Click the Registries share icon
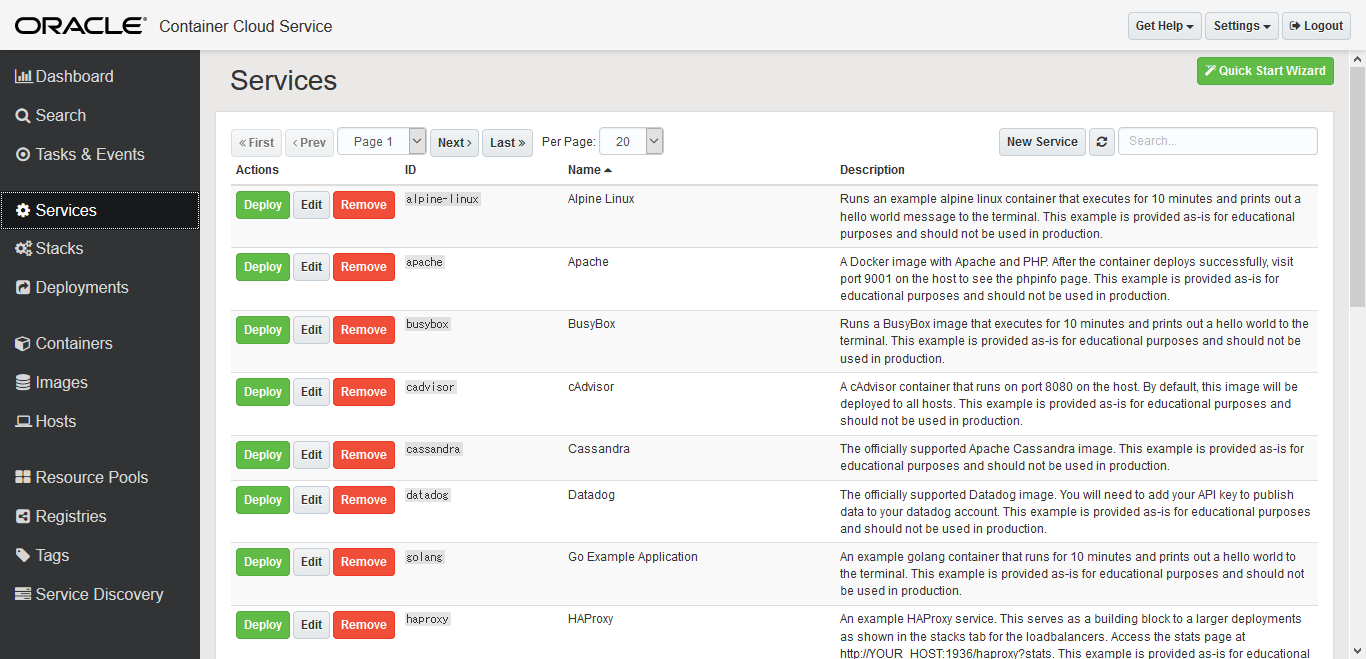This screenshot has height=659, width=1366. 23,517
